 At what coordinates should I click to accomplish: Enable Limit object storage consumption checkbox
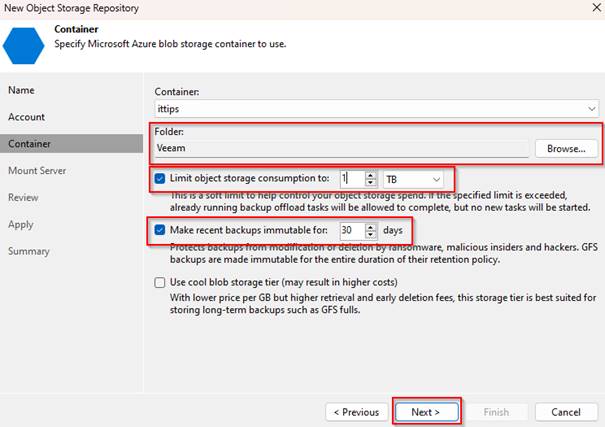(x=160, y=178)
